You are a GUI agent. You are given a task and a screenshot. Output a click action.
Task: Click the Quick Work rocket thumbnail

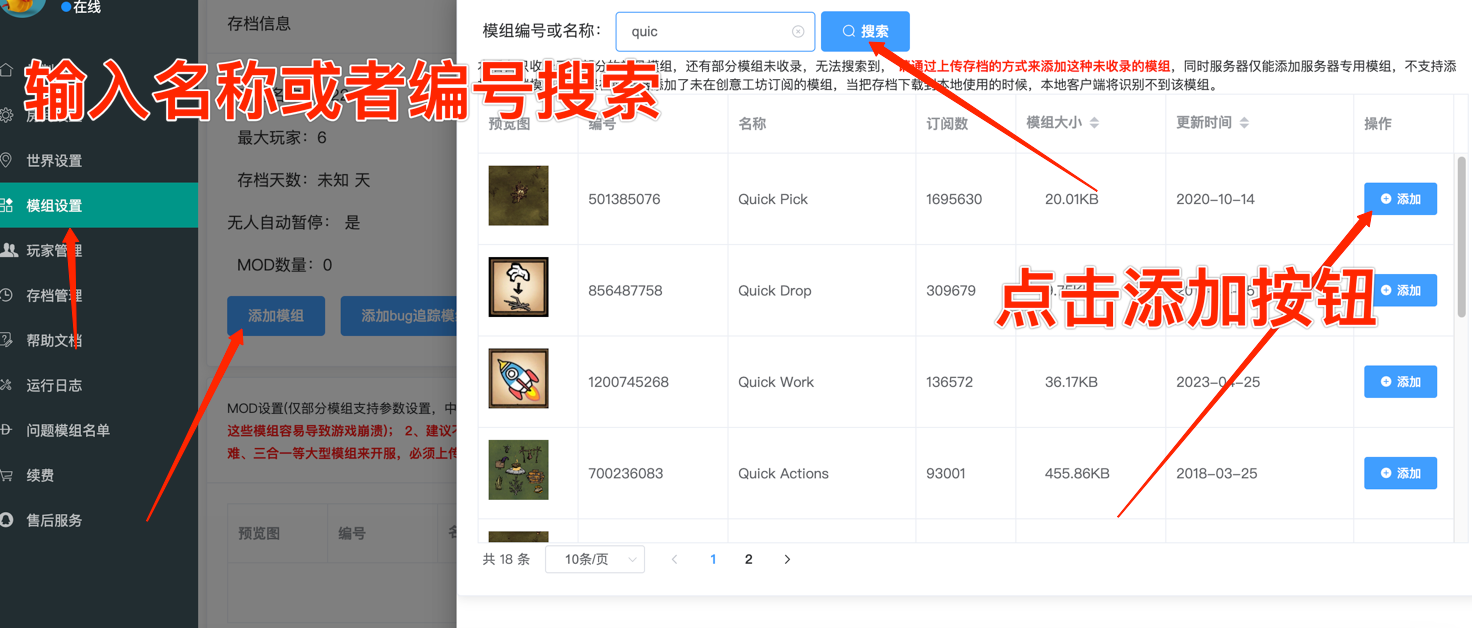click(x=518, y=378)
